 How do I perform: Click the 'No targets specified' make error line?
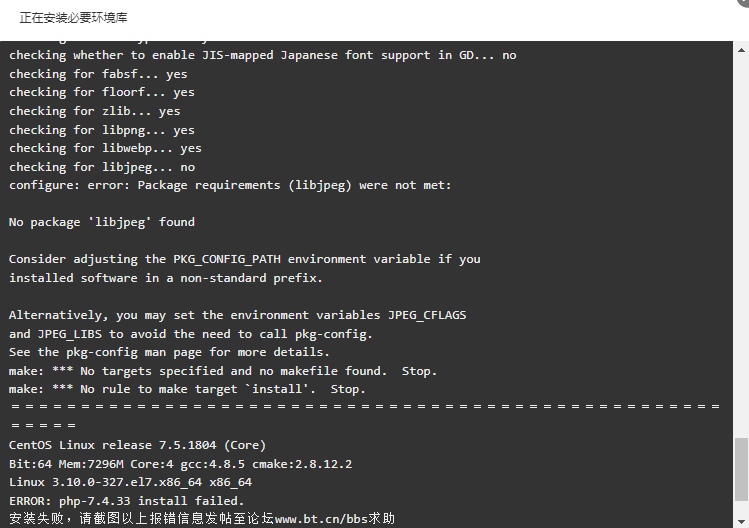point(223,371)
